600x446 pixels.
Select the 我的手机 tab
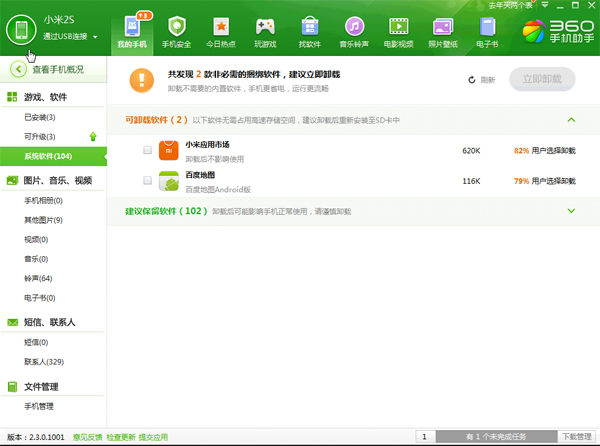(132, 30)
